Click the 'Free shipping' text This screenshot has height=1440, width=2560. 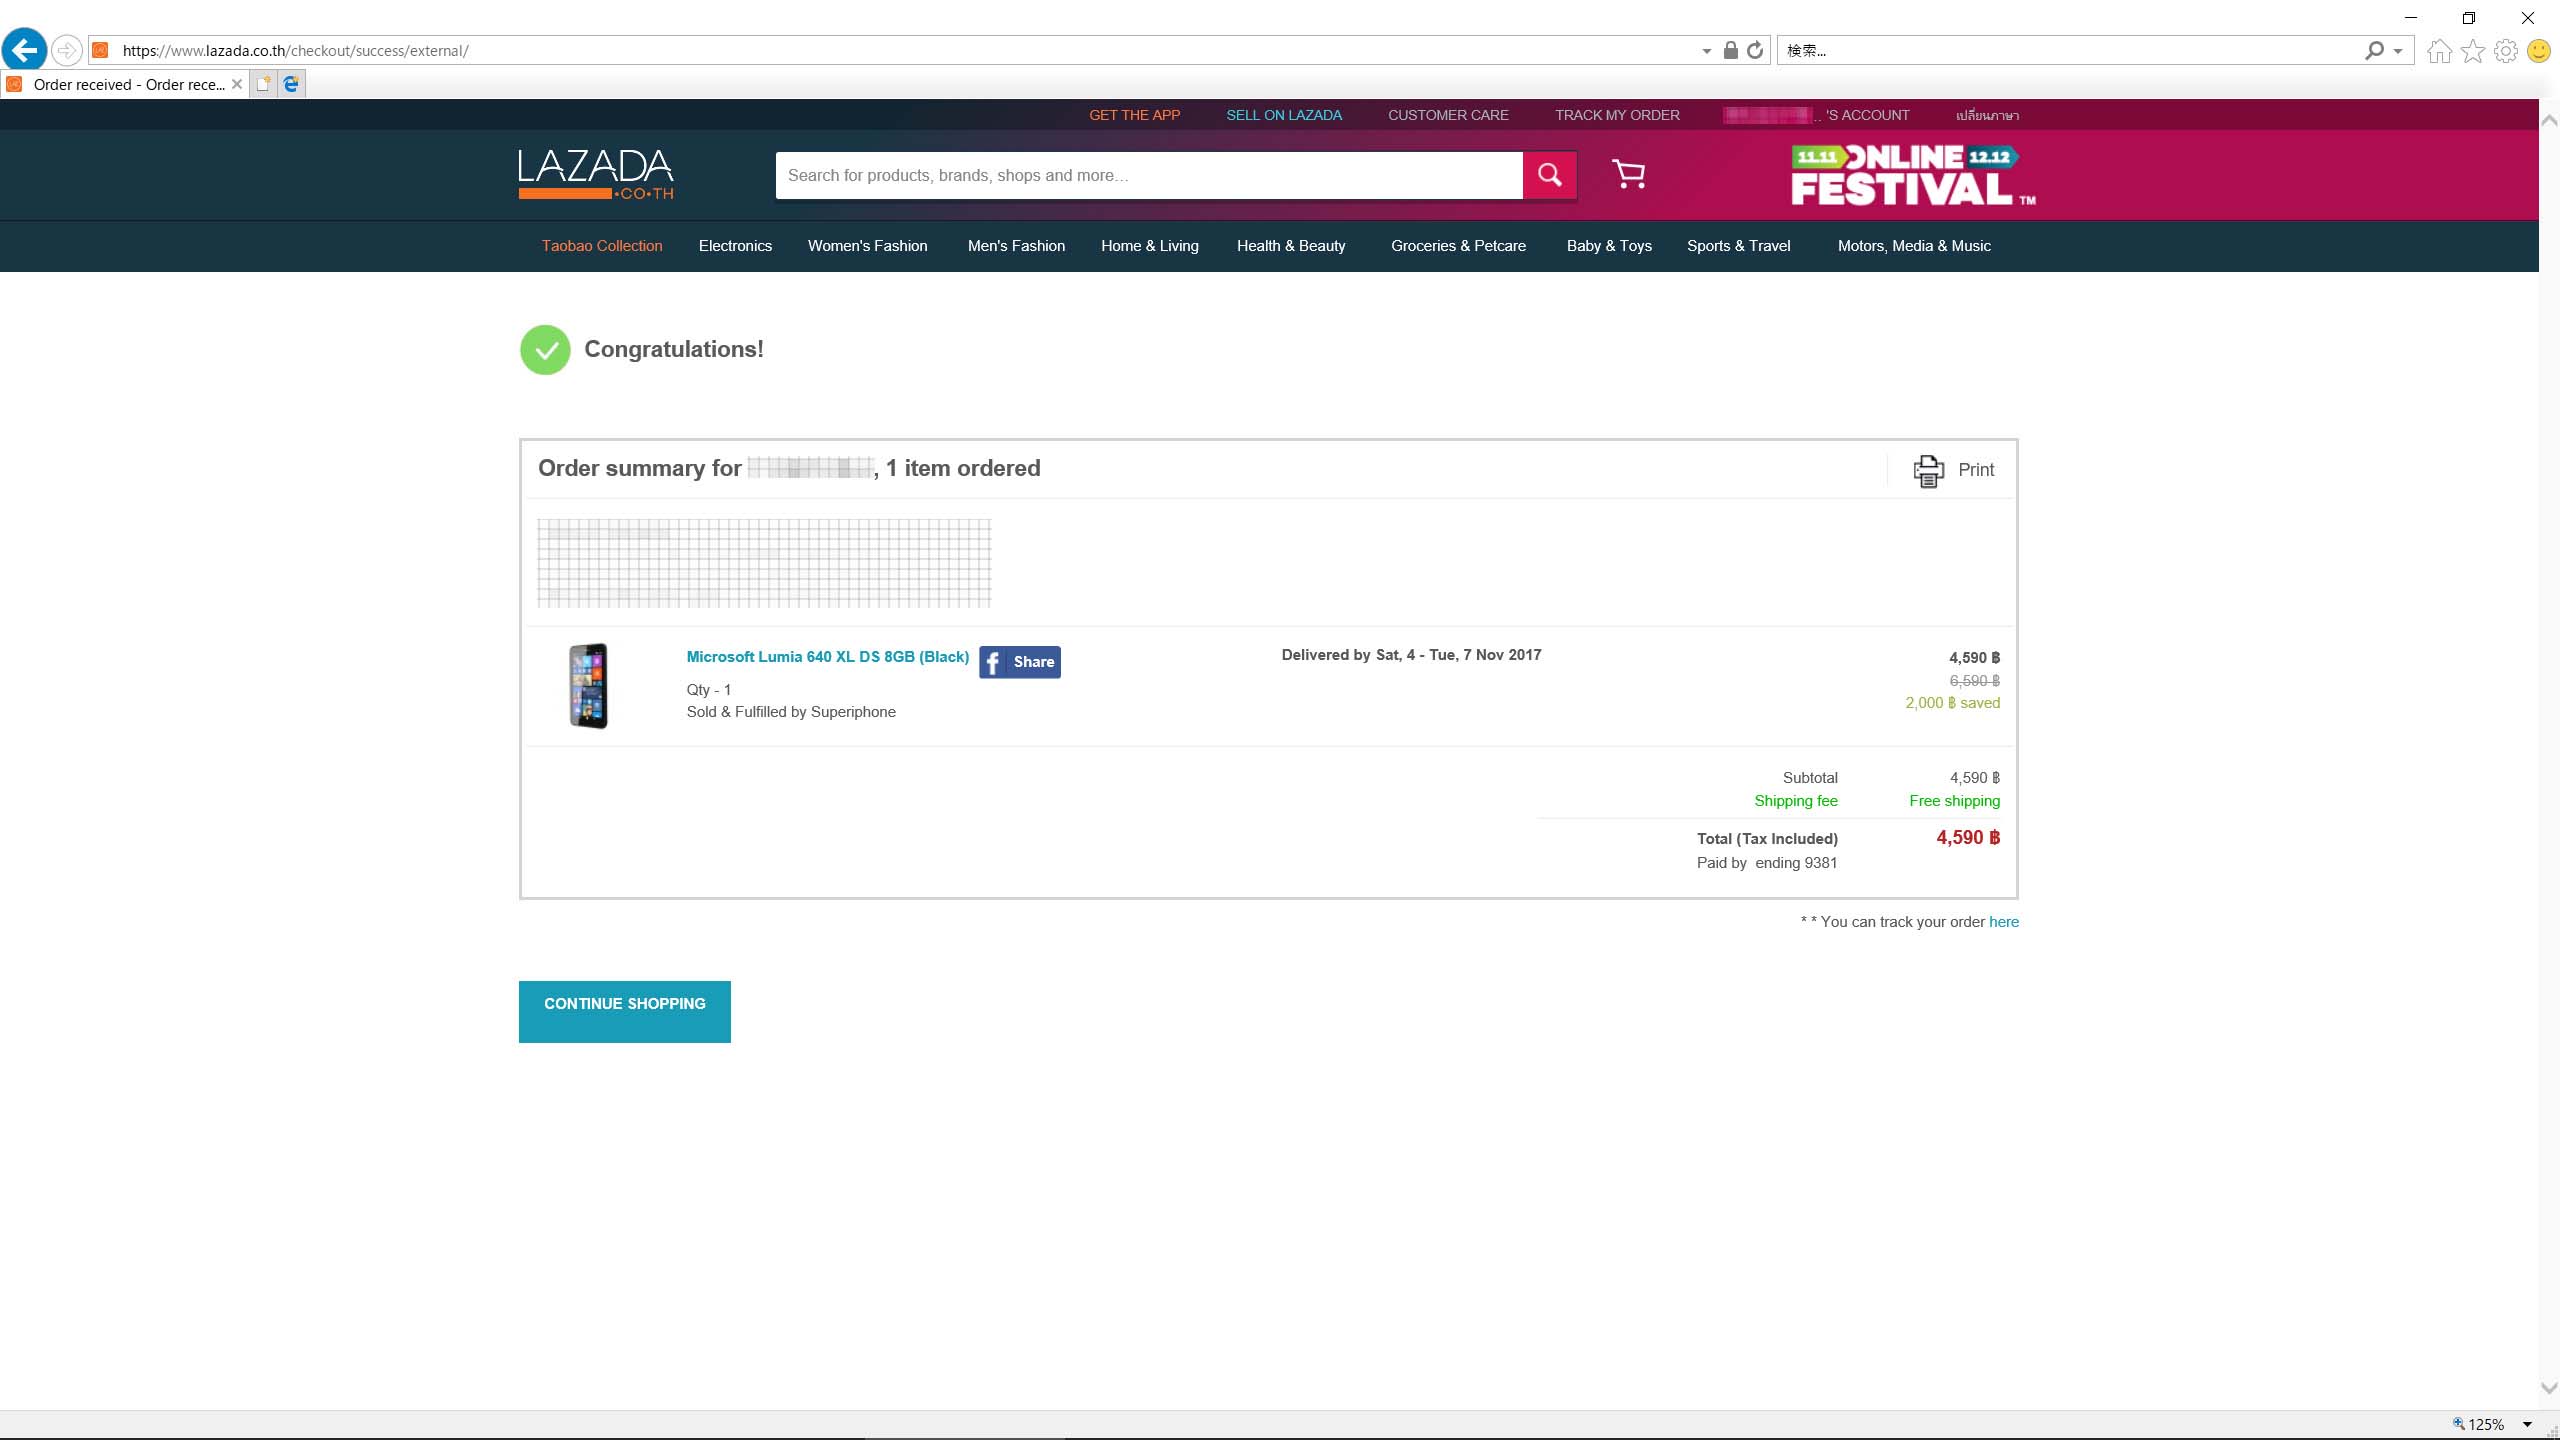[1954, 801]
